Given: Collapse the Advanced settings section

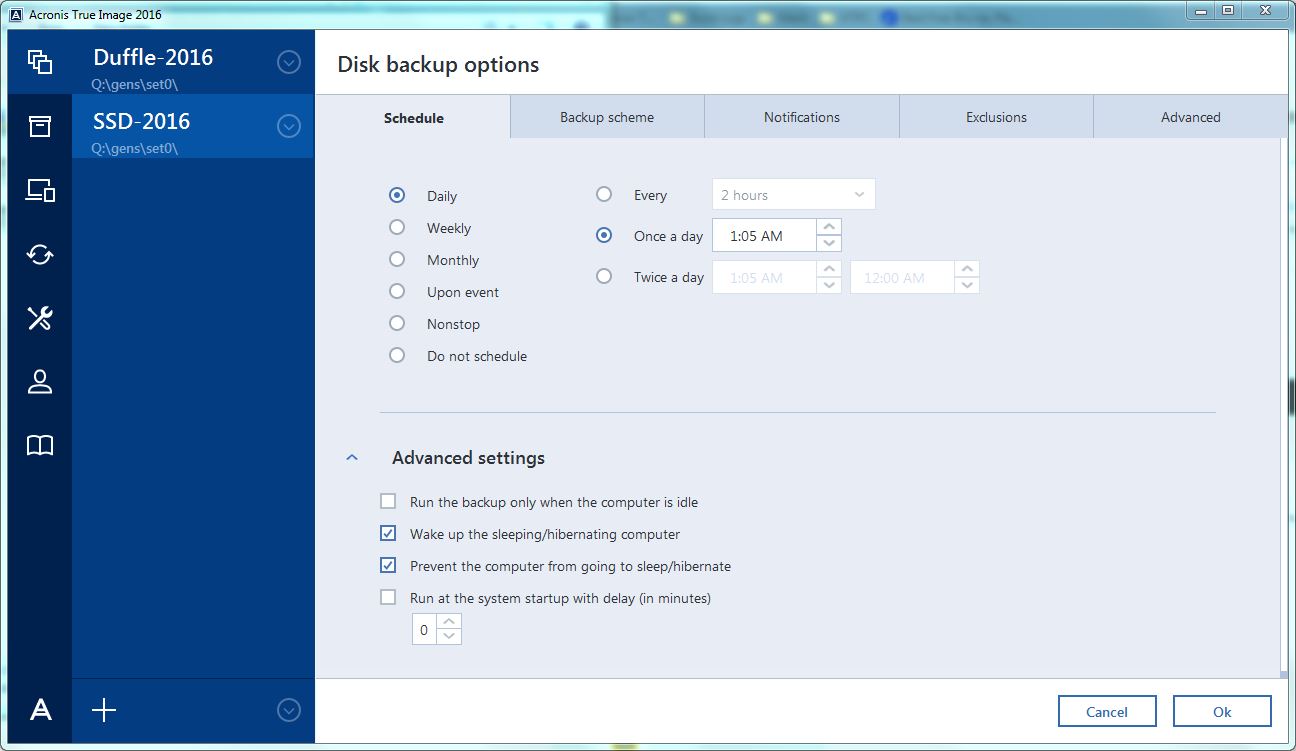Looking at the screenshot, I should (352, 458).
